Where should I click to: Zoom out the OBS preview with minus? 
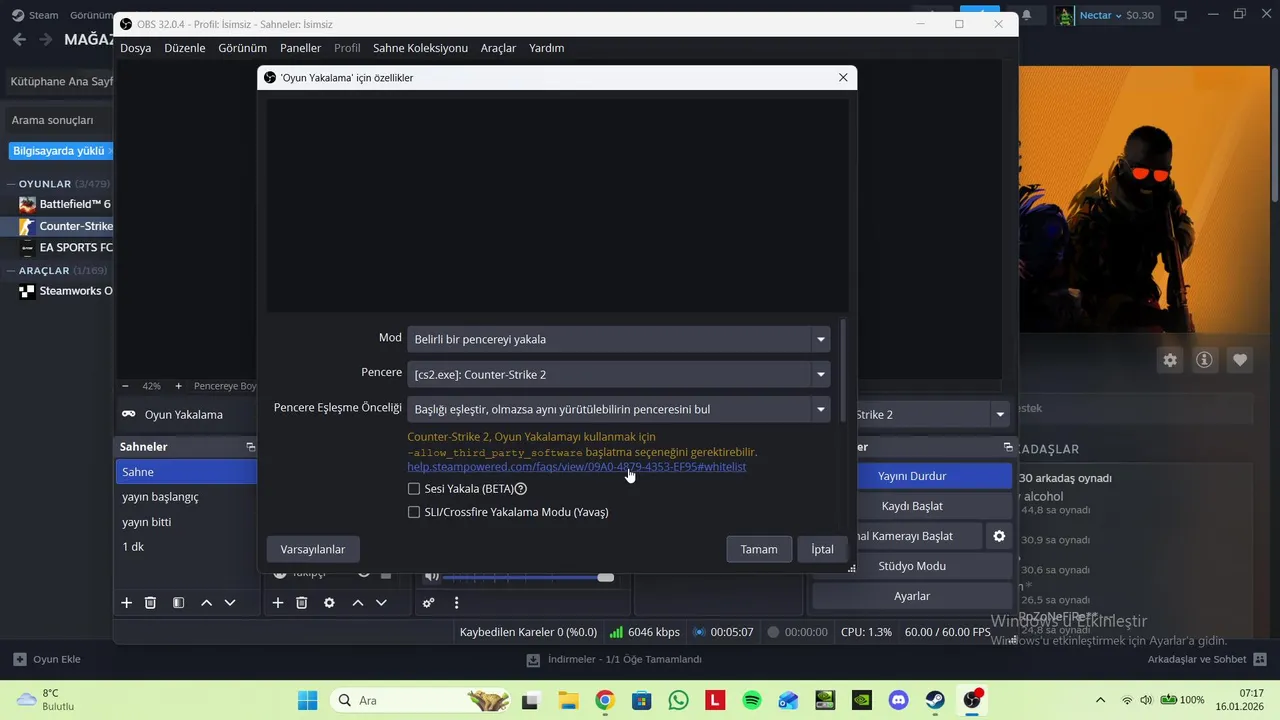[125, 386]
